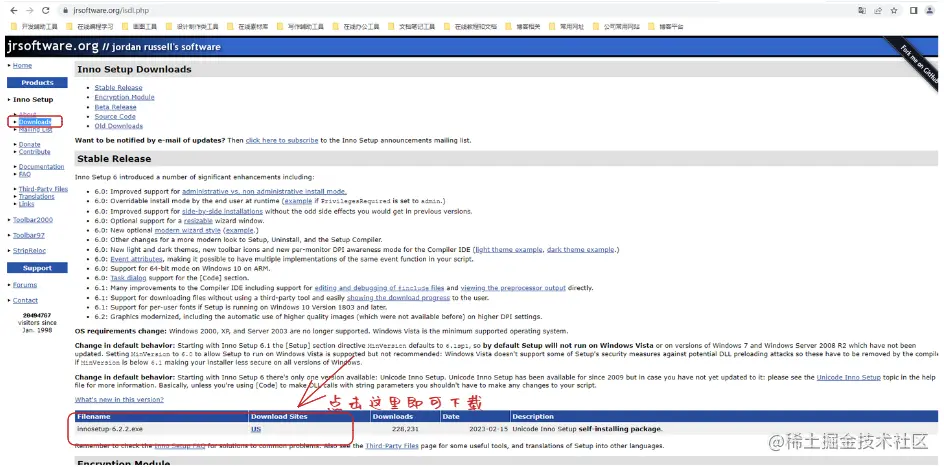Jump to the Beta Release link
The image size is (944, 467).
(116, 107)
